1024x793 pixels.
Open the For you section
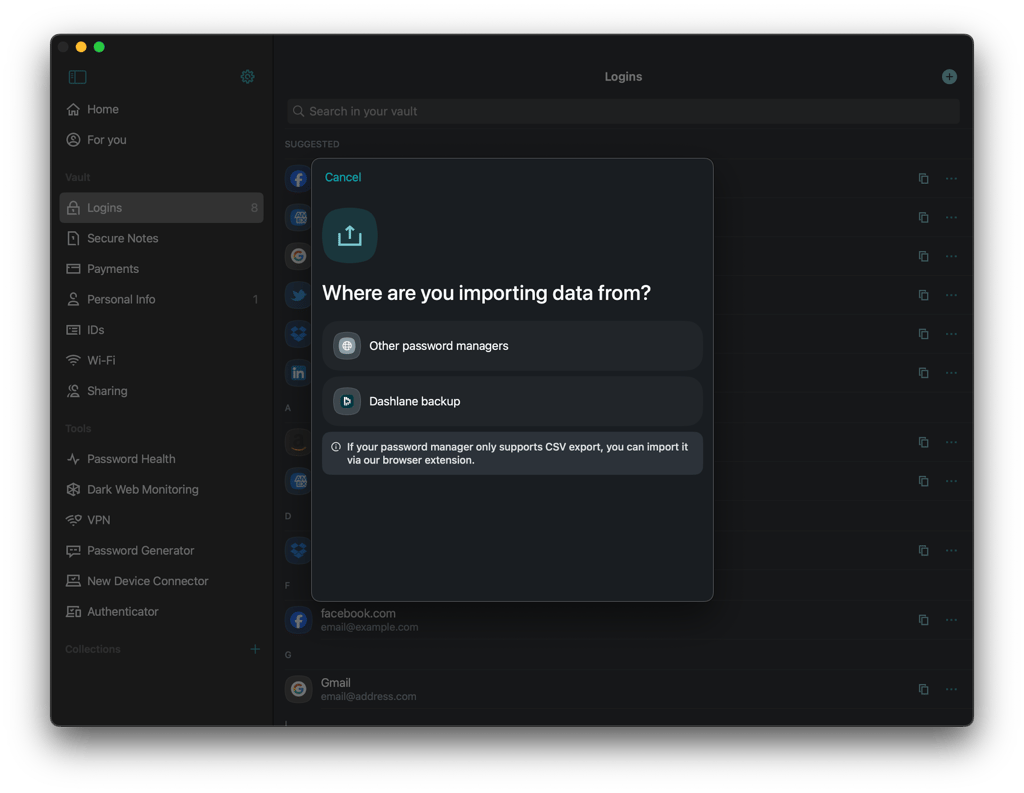coord(161,140)
